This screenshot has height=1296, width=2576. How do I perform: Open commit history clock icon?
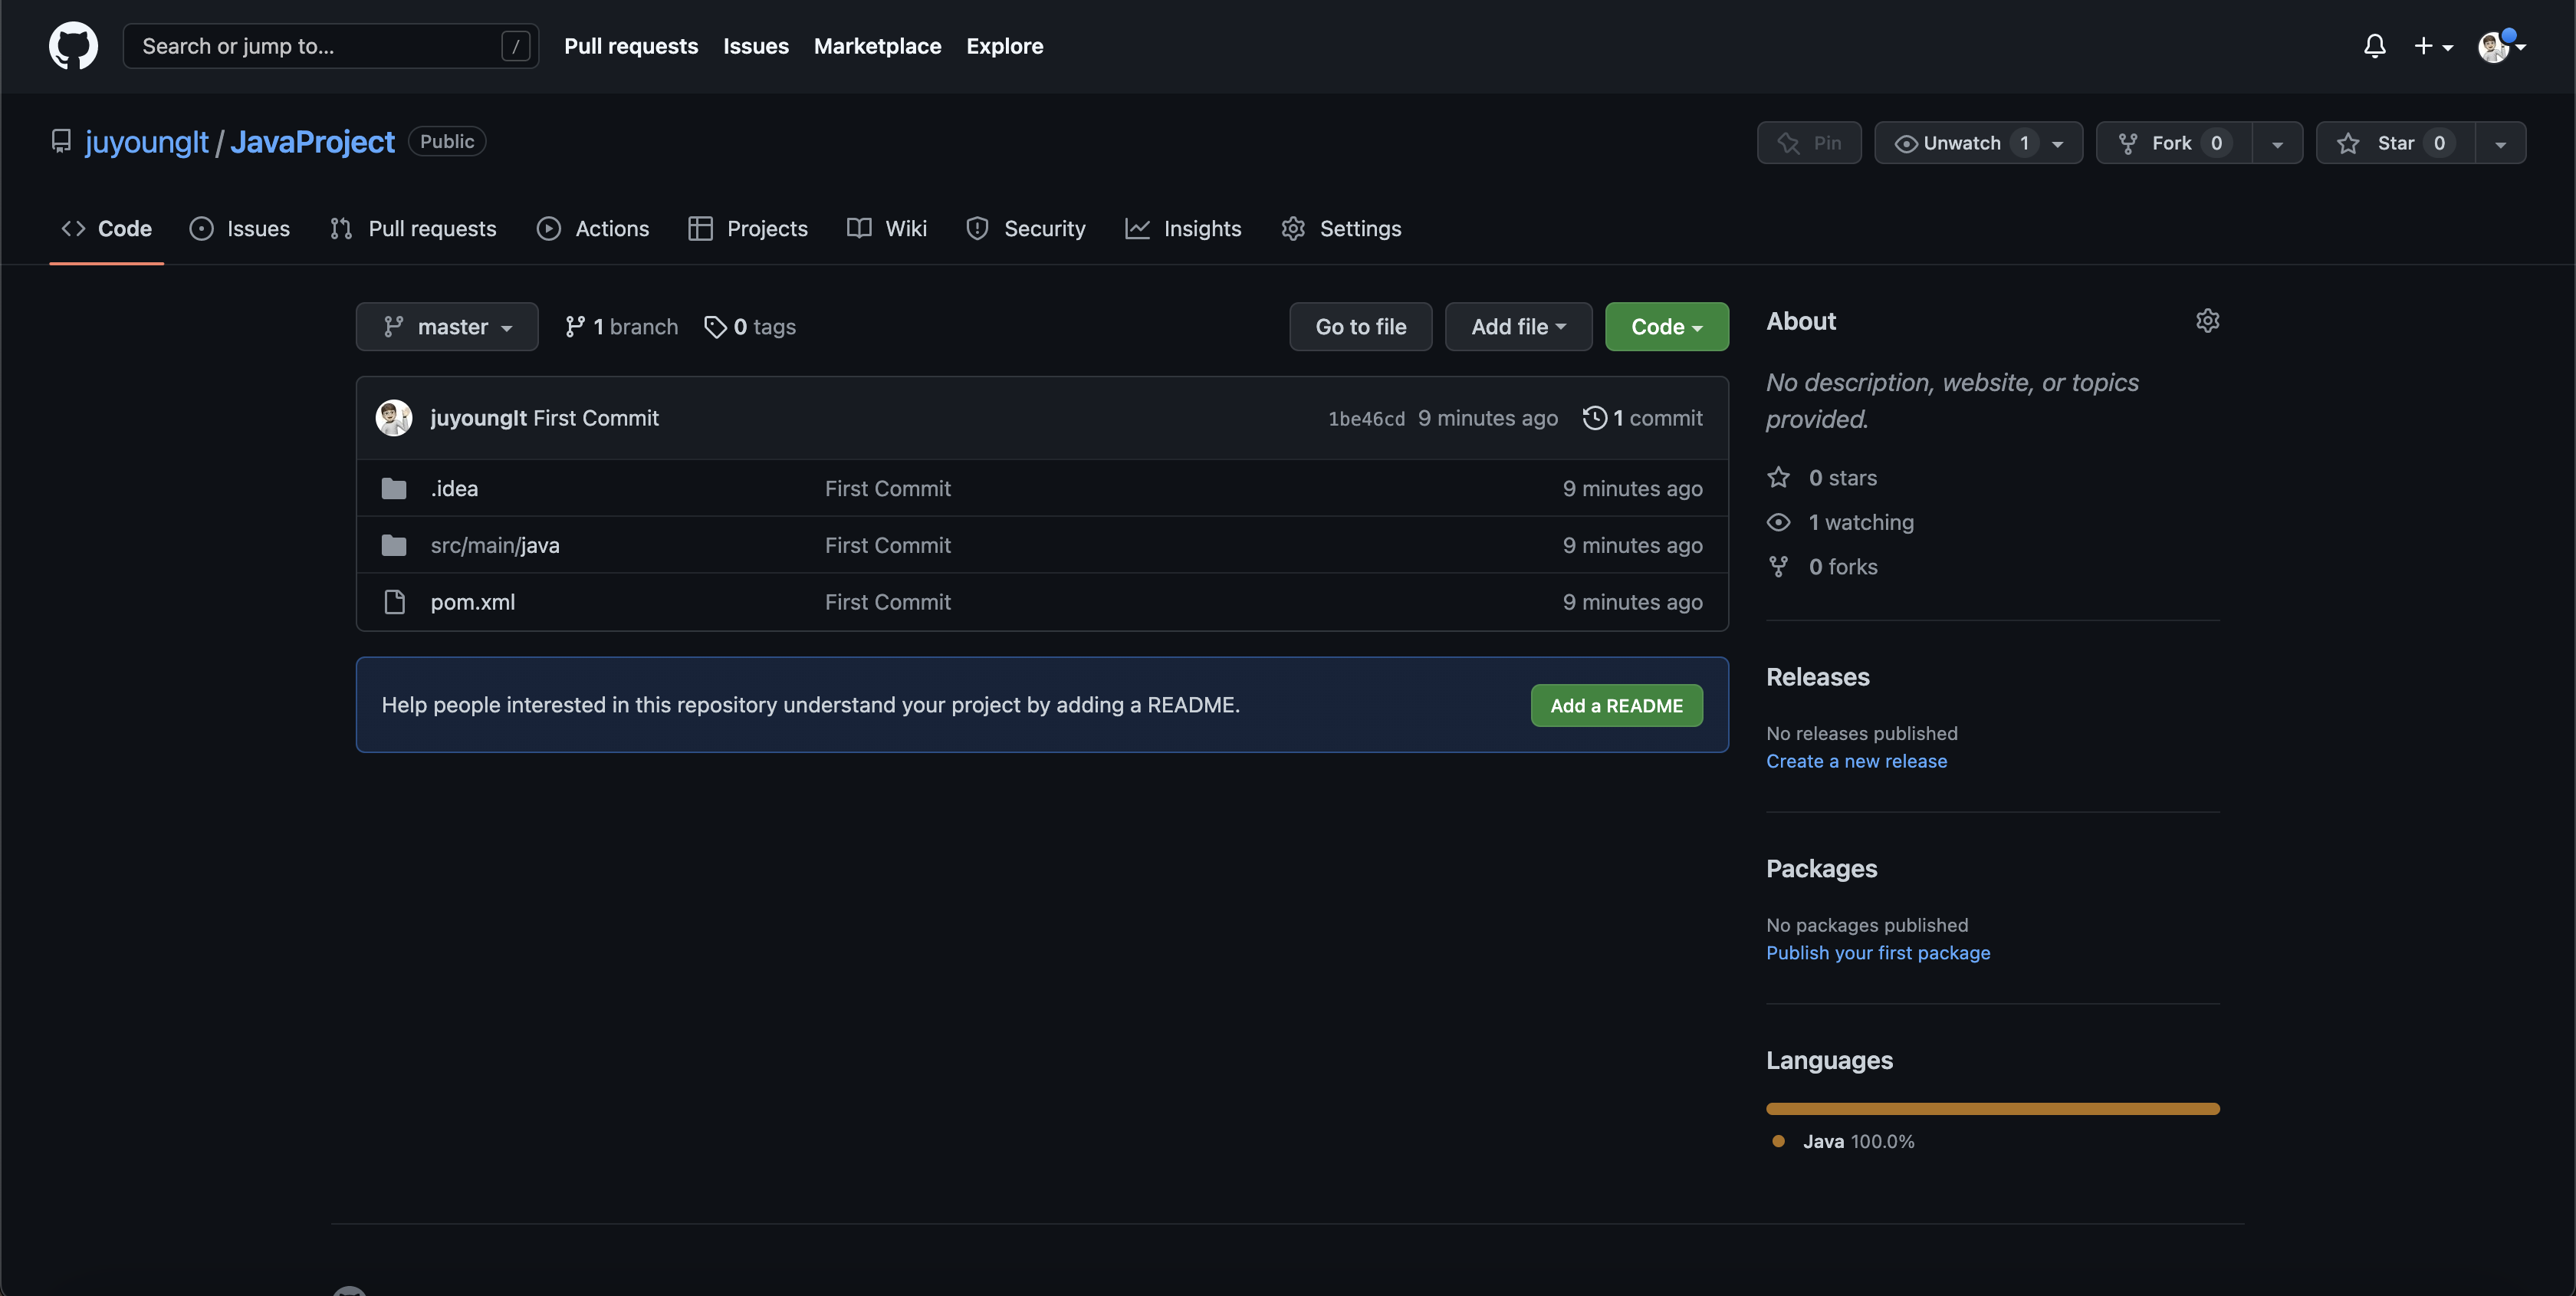click(x=1595, y=418)
